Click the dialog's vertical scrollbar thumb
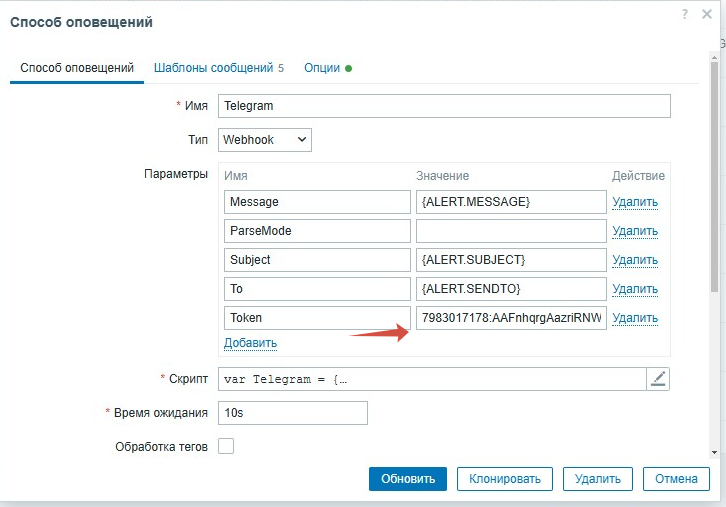Viewport: 726px width, 507px height. [x=714, y=176]
